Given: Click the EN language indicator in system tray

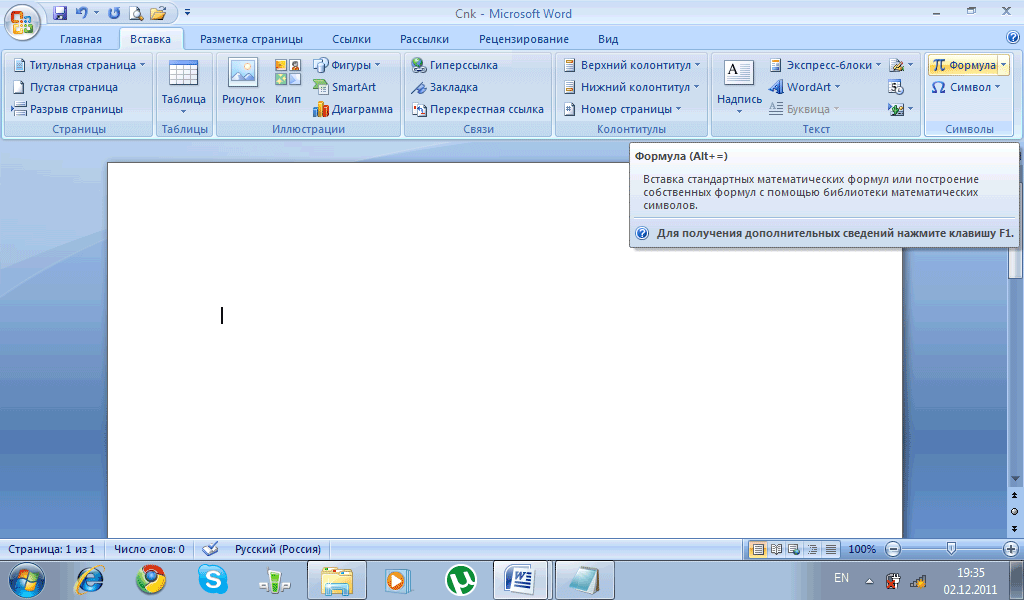Looking at the screenshot, I should (841, 578).
